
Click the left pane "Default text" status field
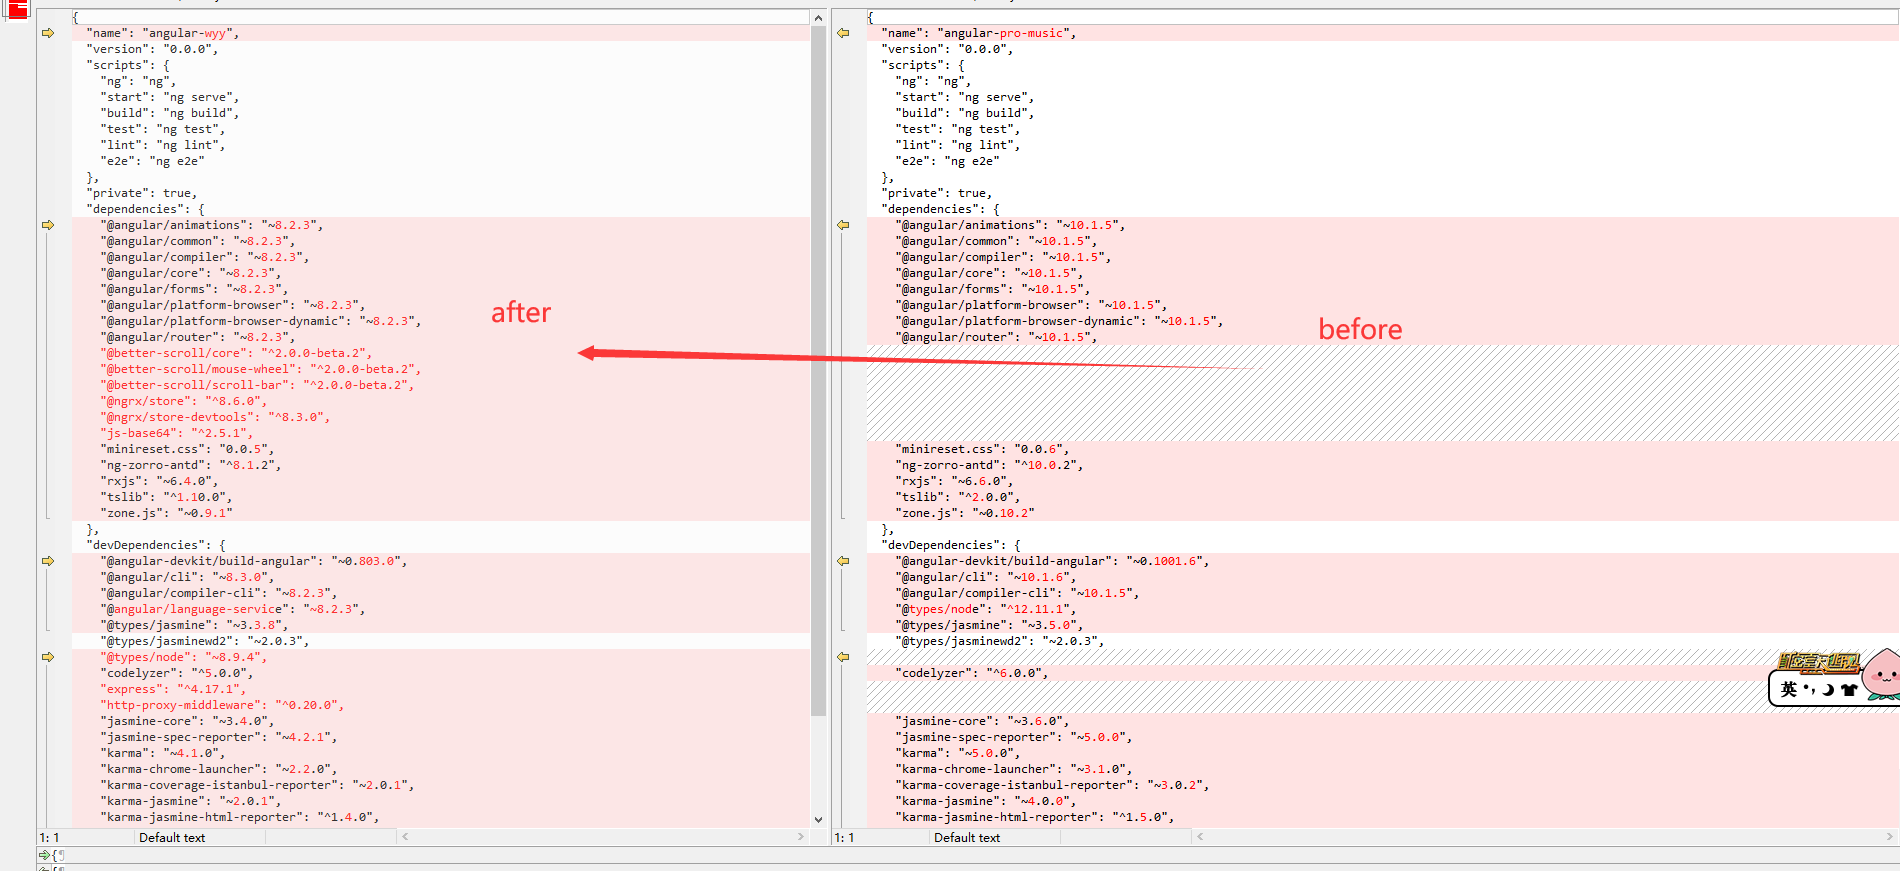pyautogui.click(x=172, y=838)
